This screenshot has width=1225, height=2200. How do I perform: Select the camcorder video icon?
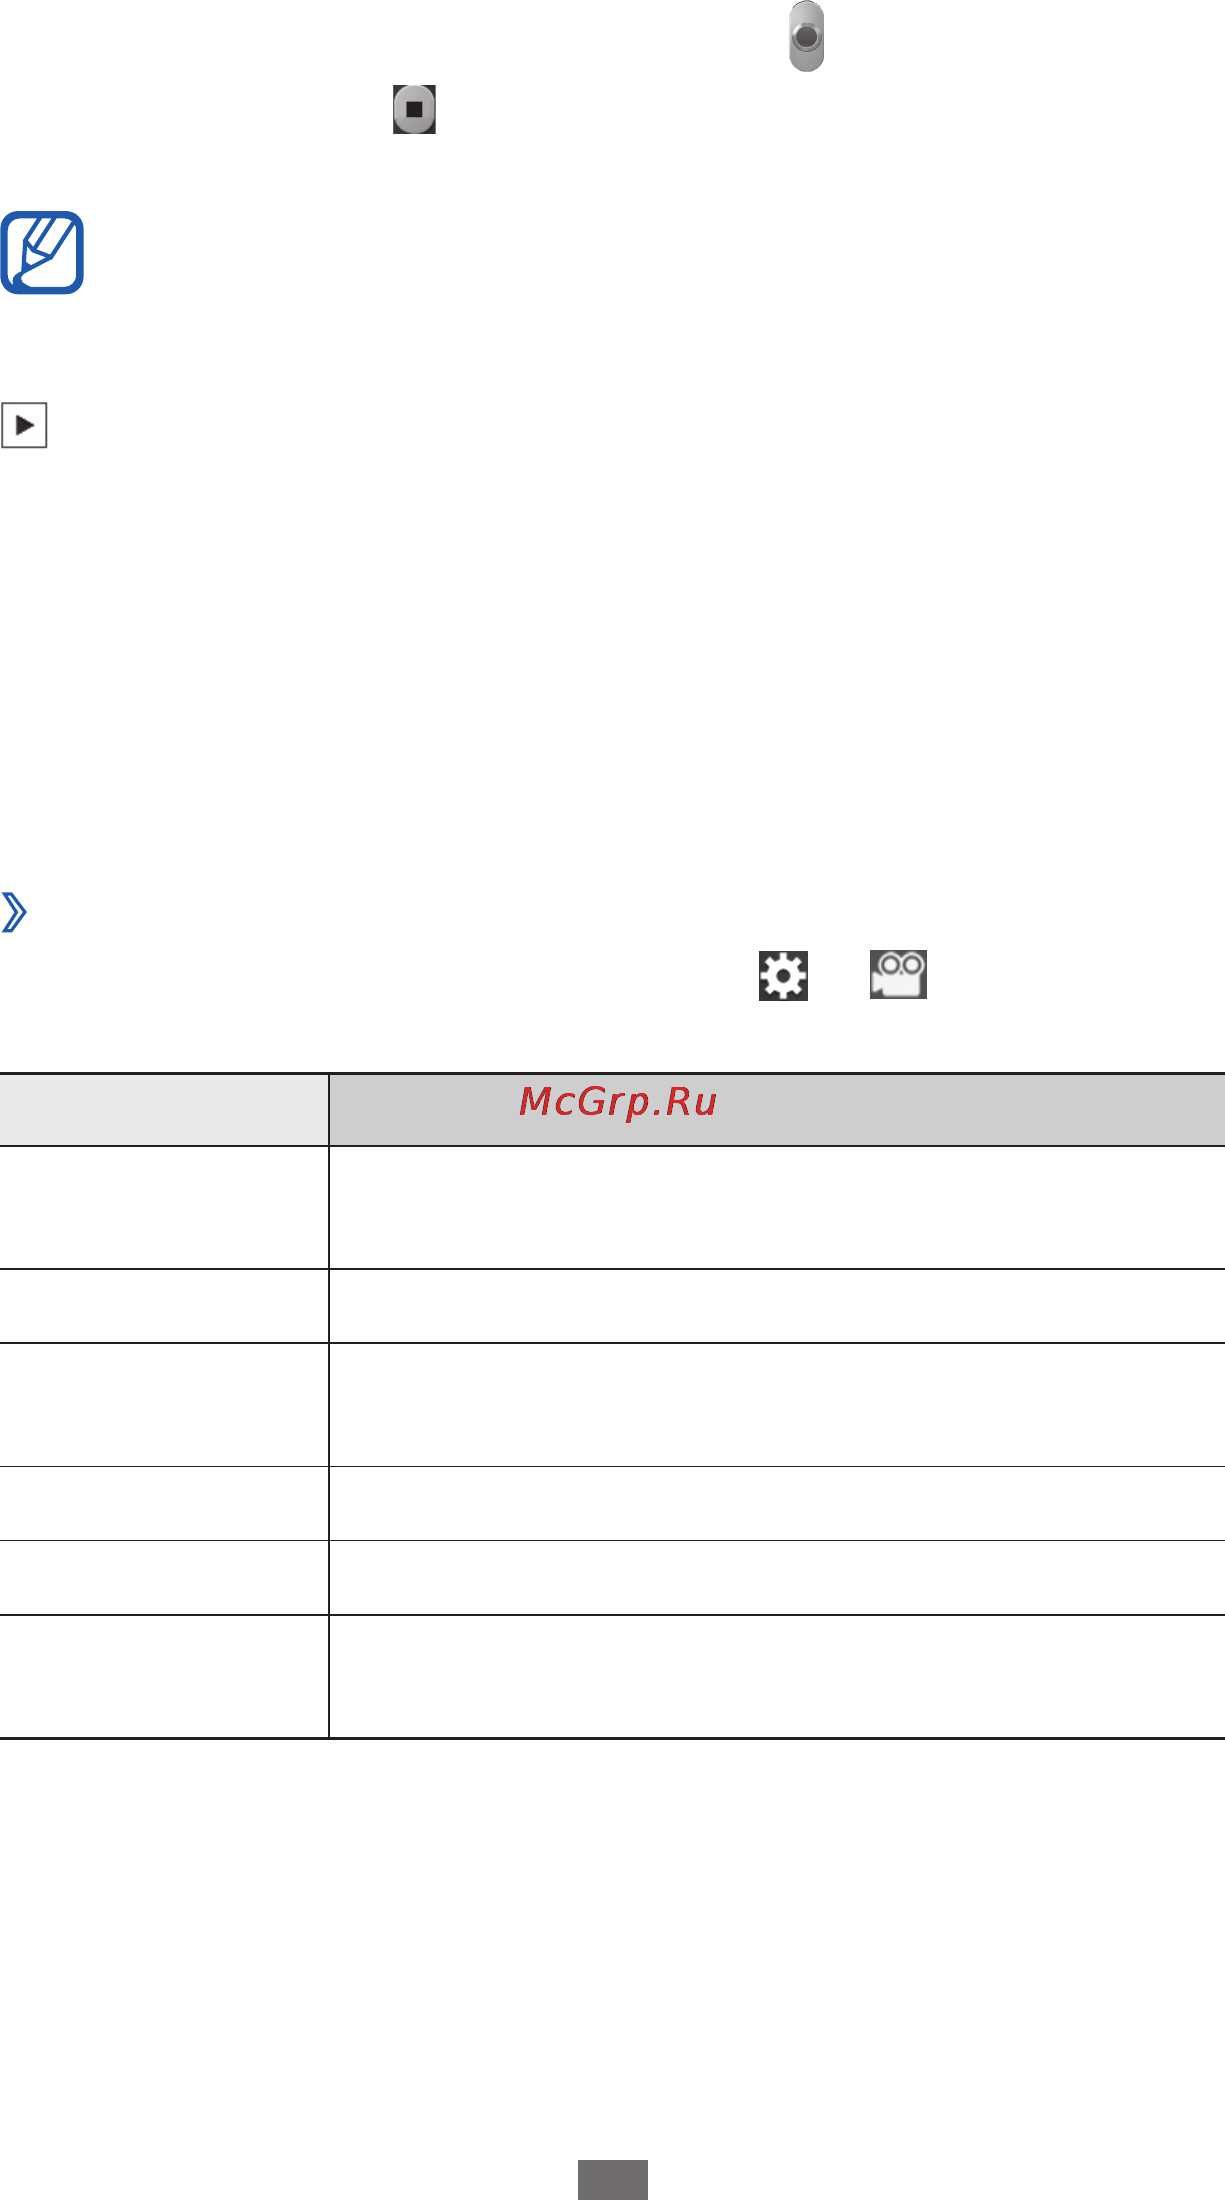(x=898, y=974)
